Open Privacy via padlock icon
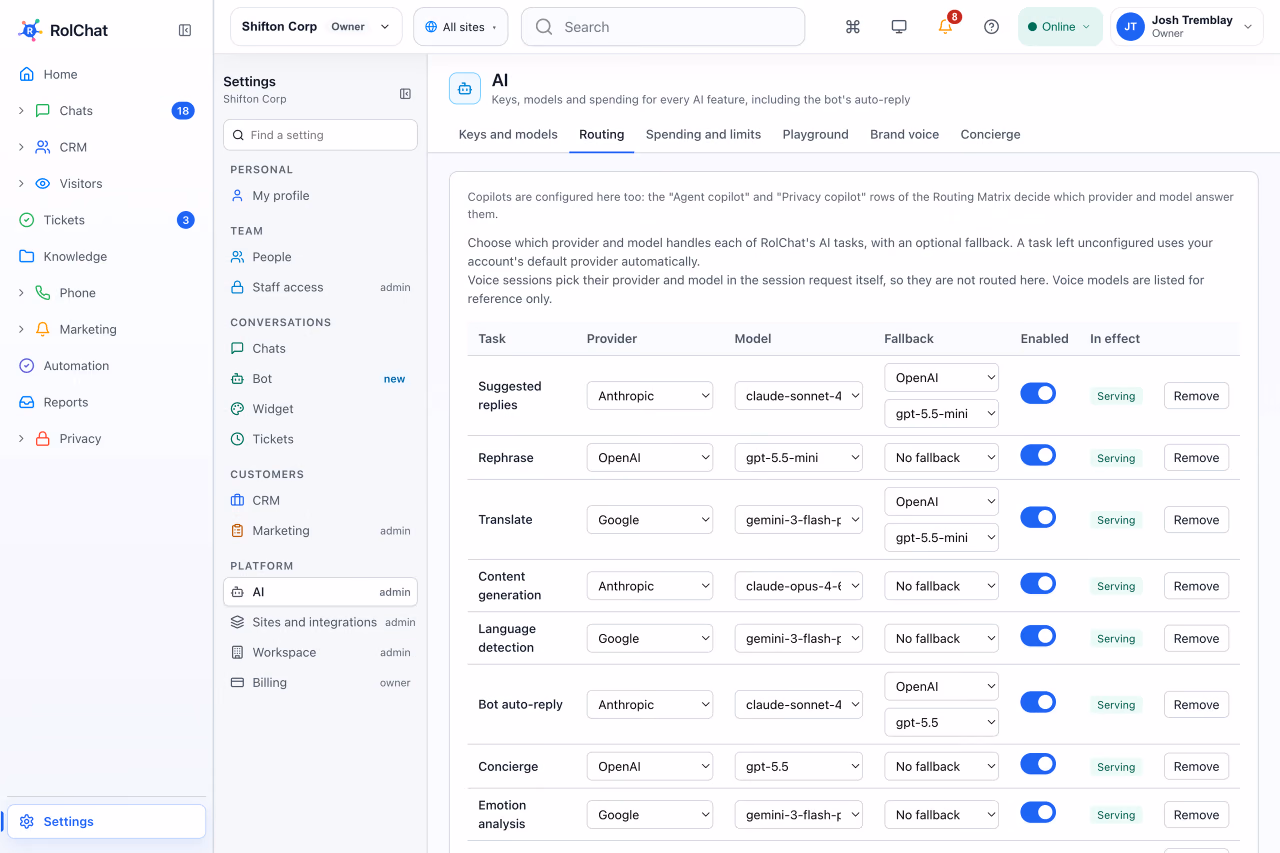 43,439
